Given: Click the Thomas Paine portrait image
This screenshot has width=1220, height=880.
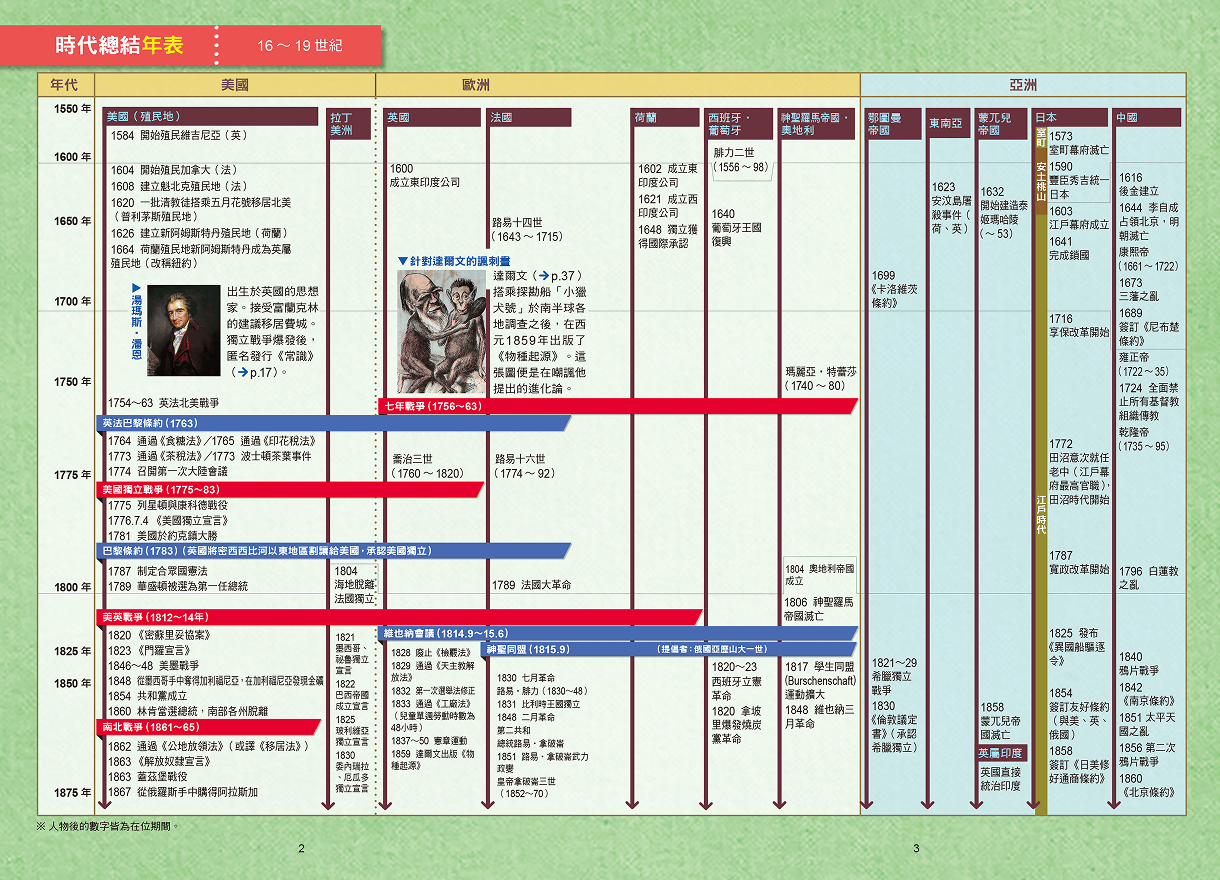Looking at the screenshot, I should tap(185, 330).
